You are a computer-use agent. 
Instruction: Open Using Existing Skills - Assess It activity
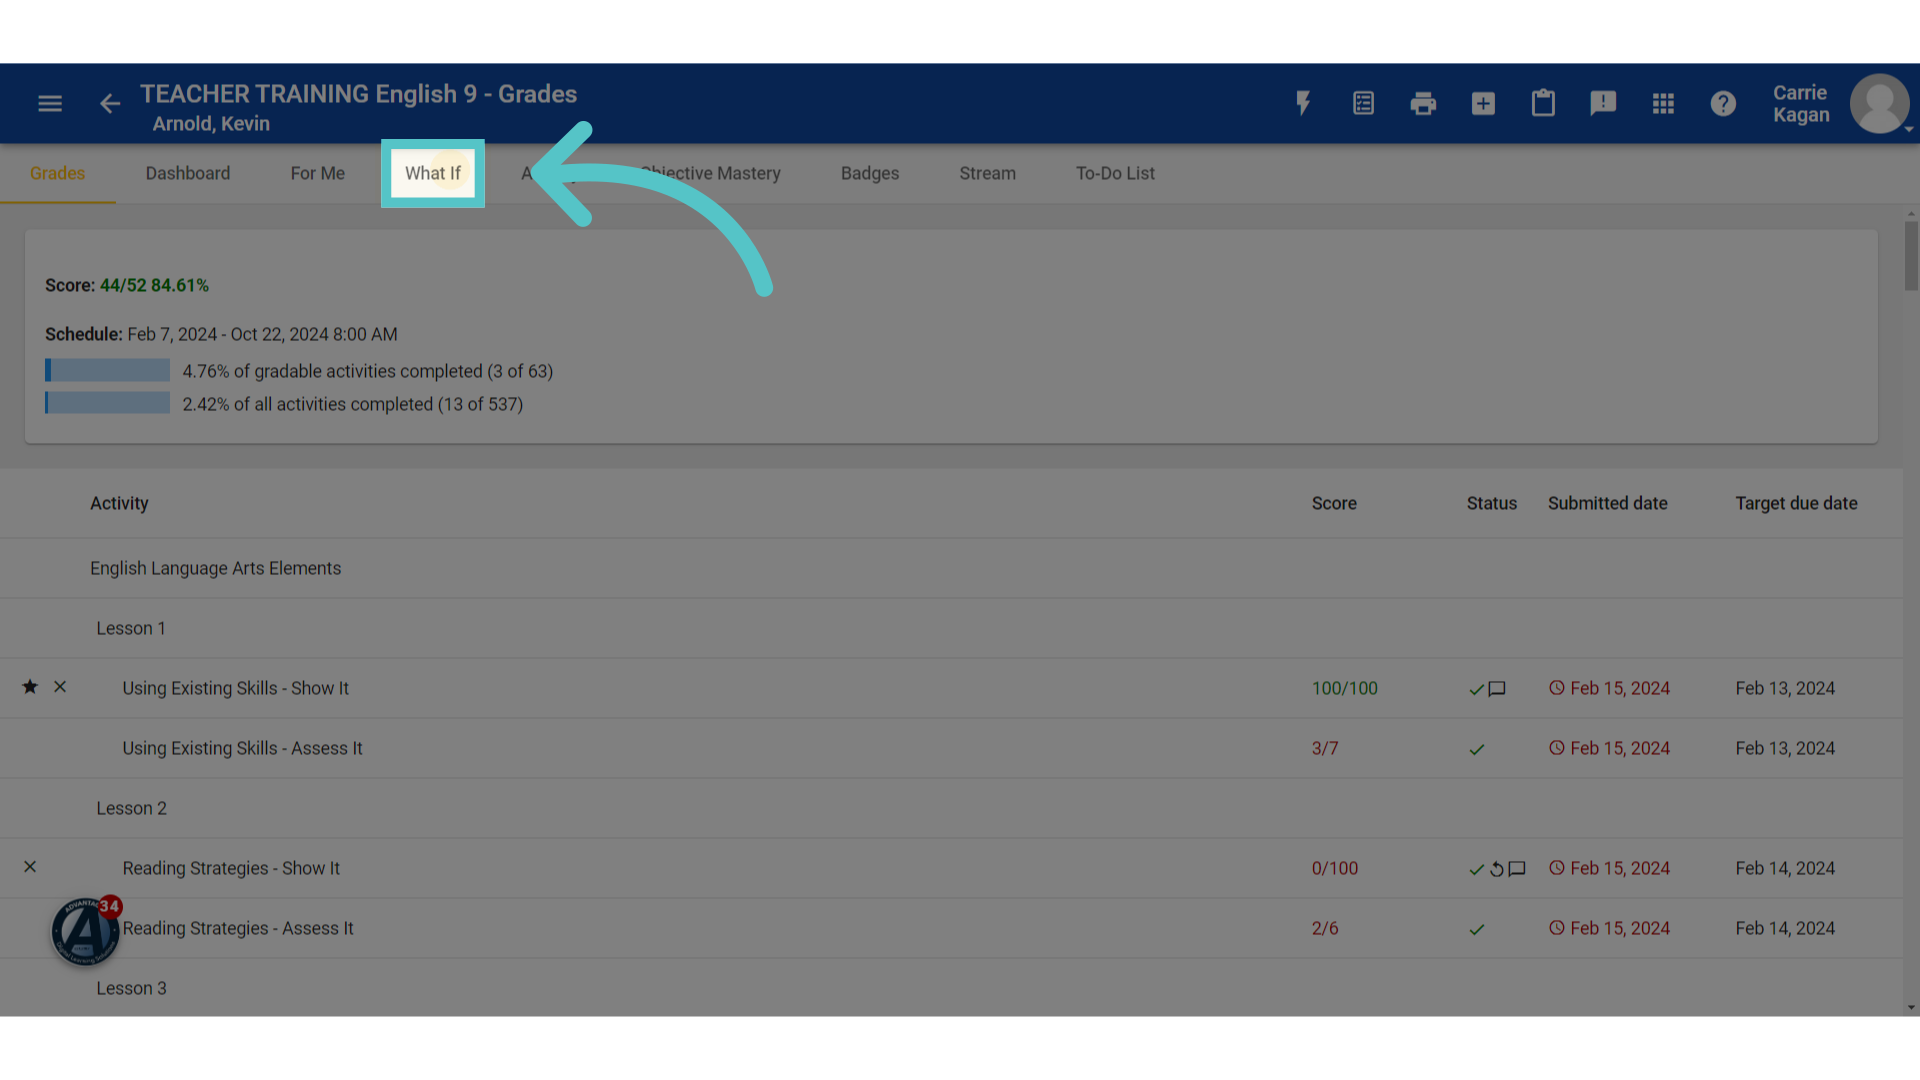tap(242, 748)
